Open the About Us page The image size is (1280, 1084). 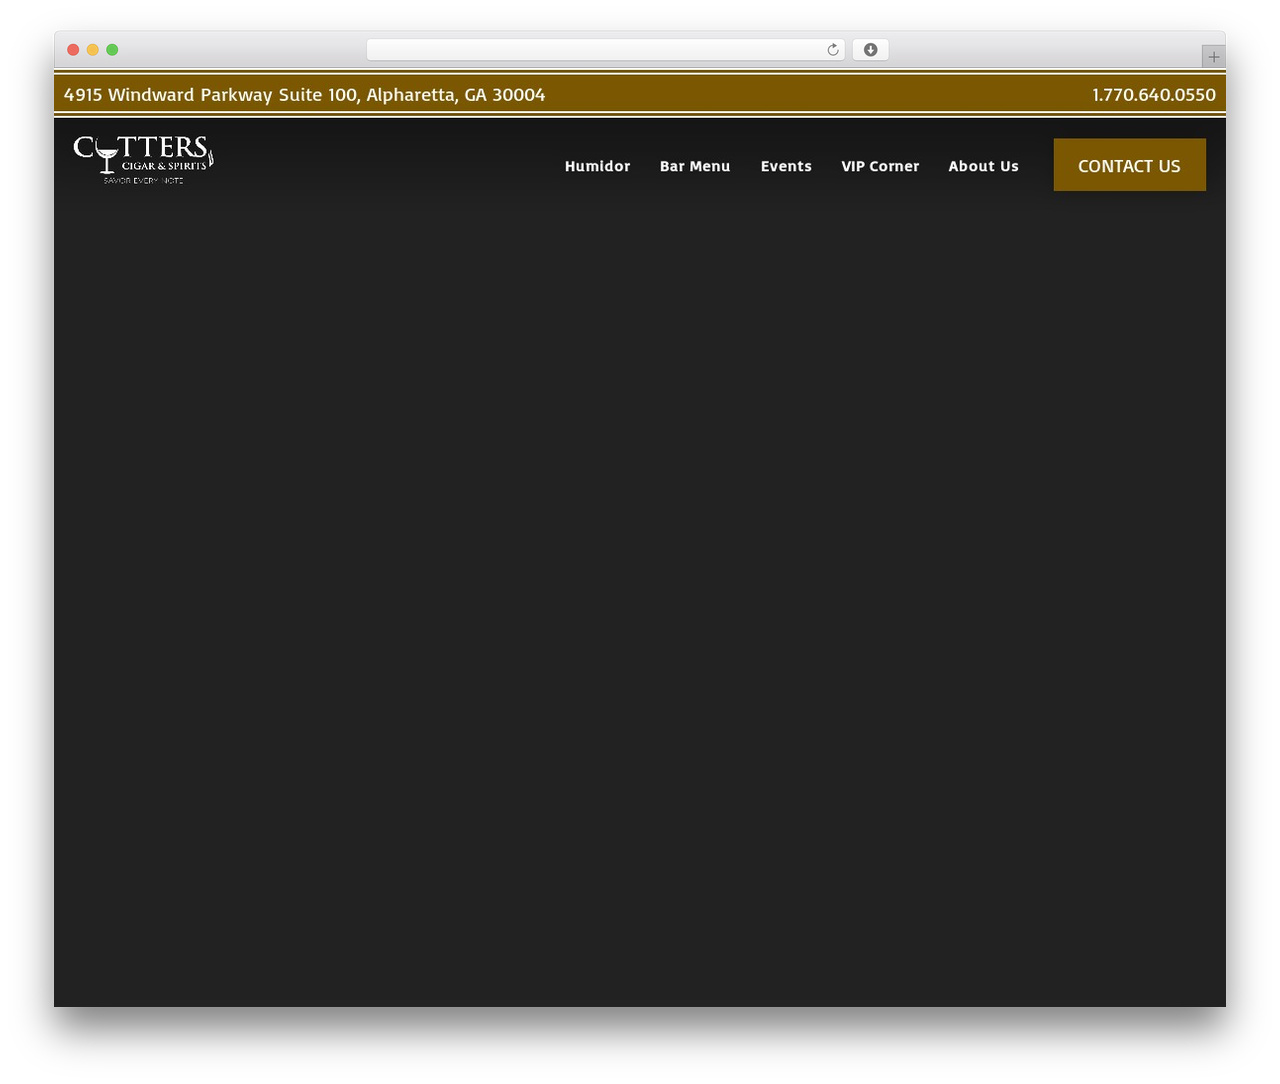983,166
